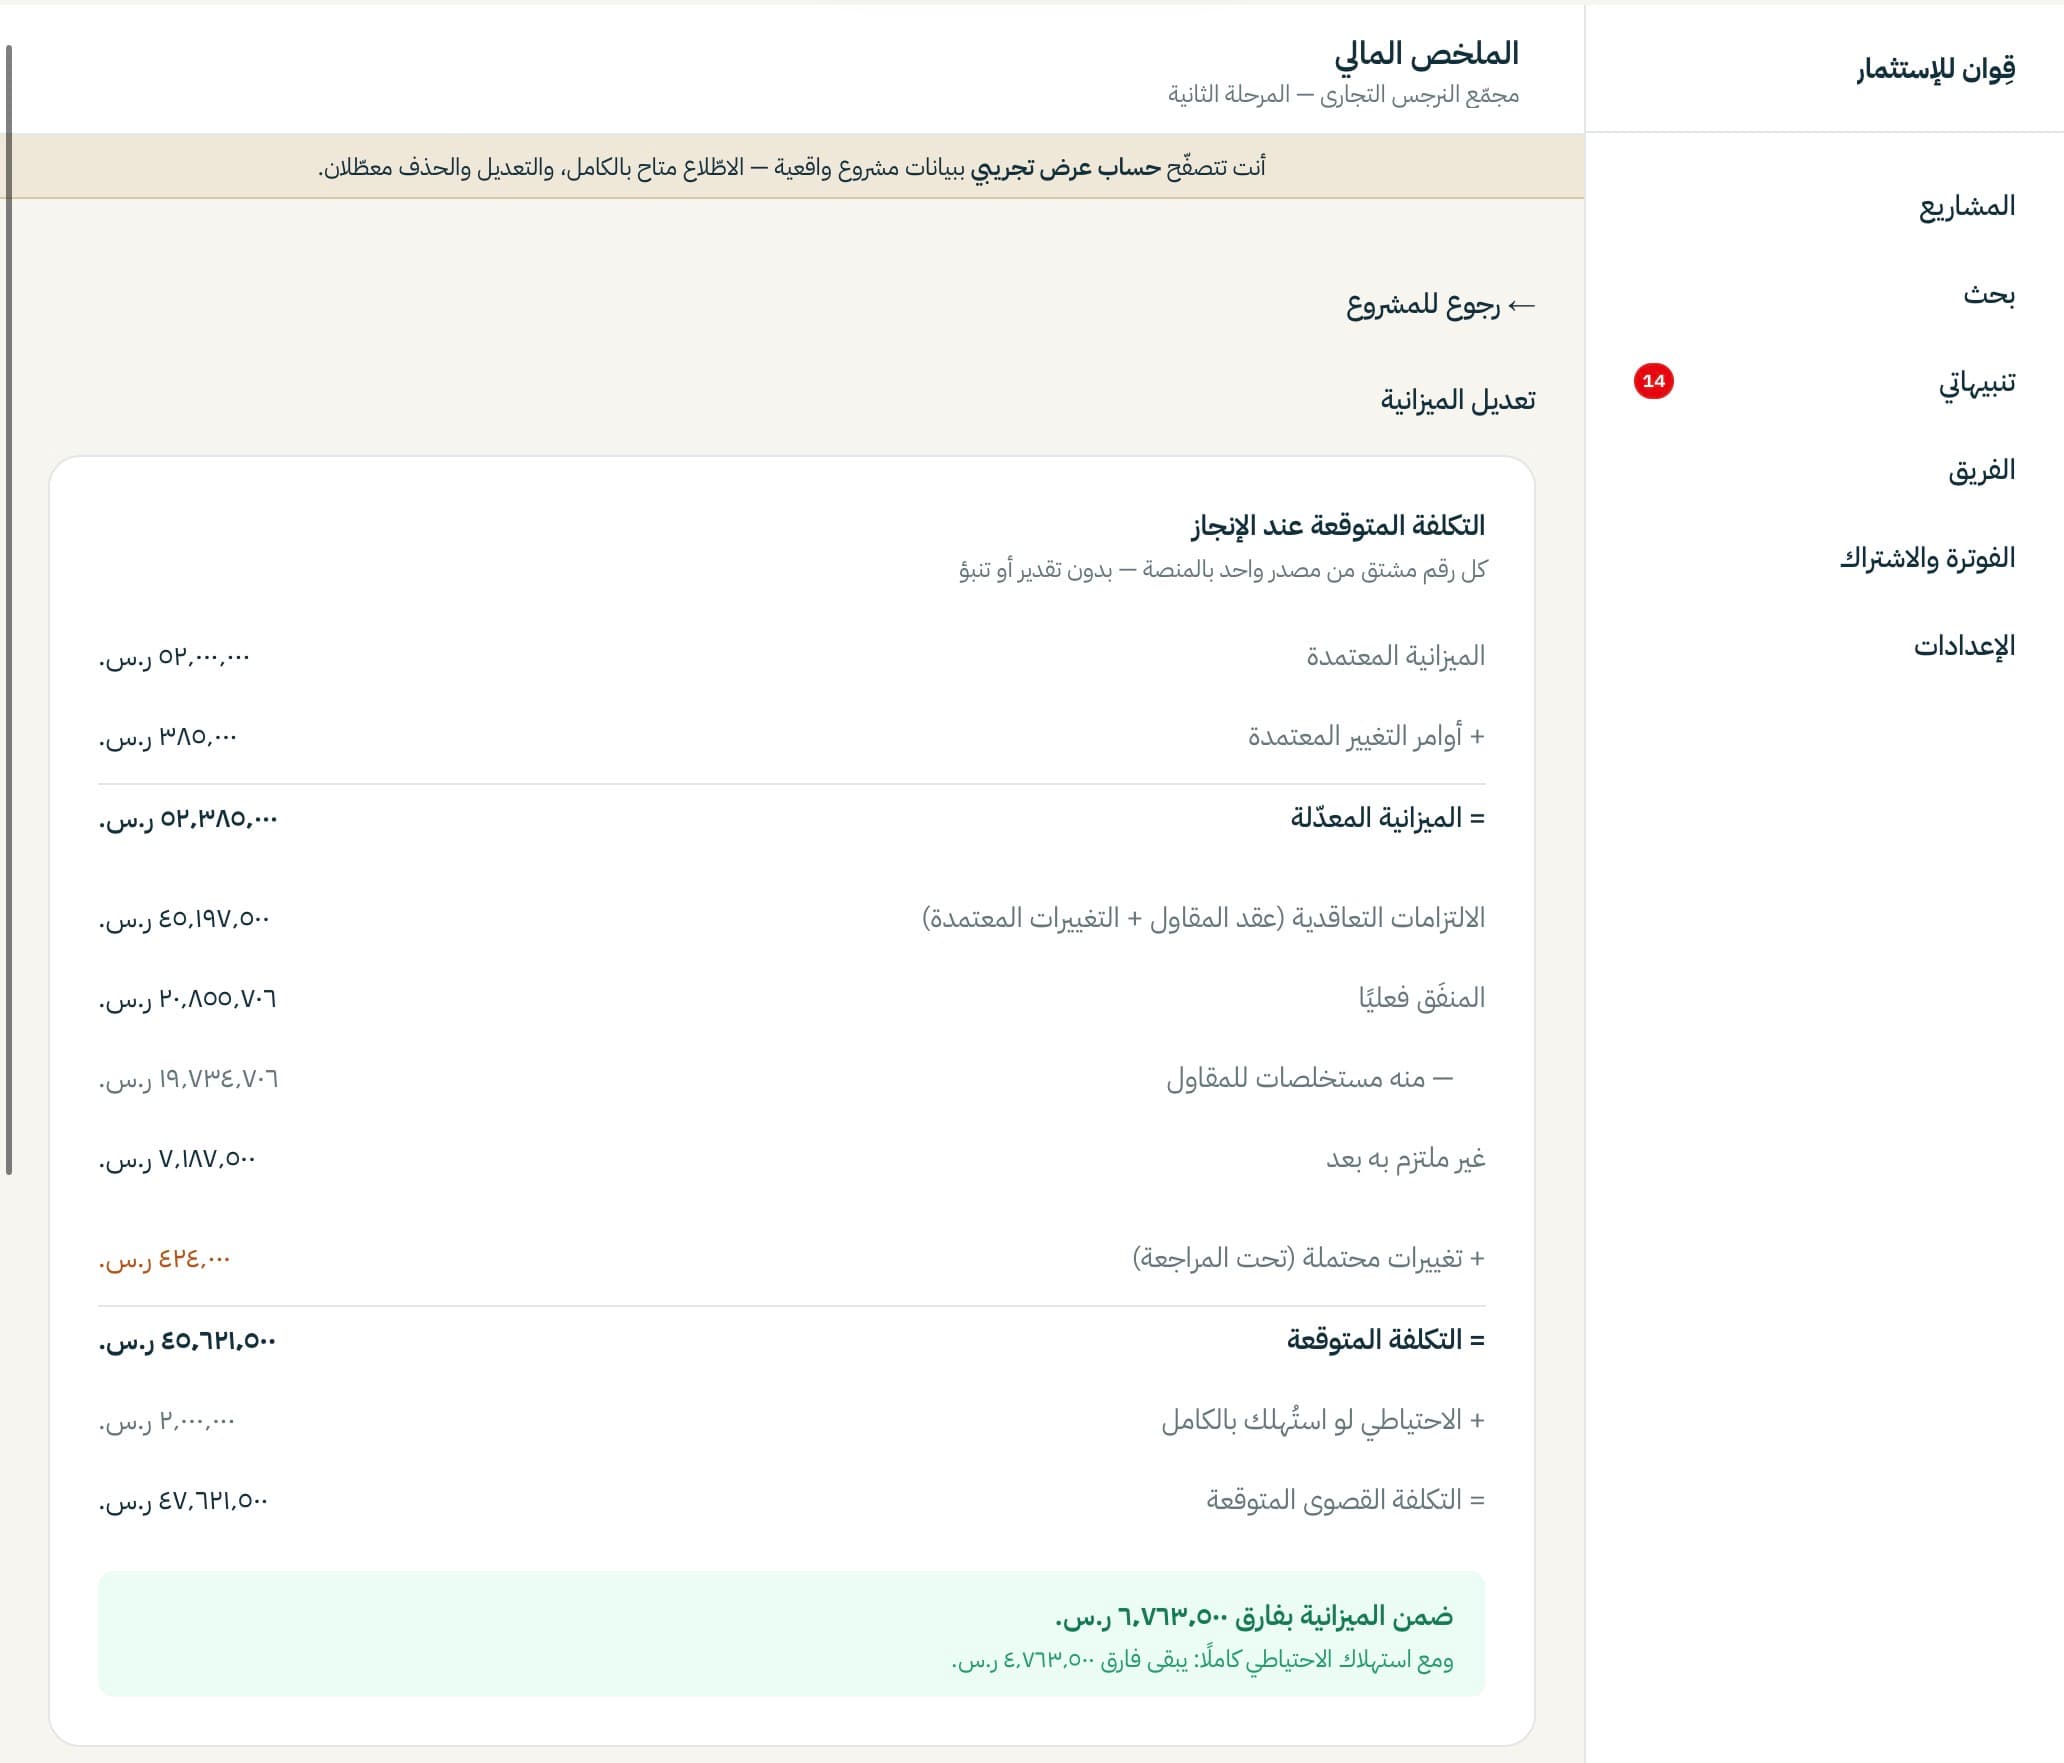Click the غير ملتزم به بعد label
Image resolution: width=2064 pixels, height=1763 pixels.
[x=1405, y=1158]
